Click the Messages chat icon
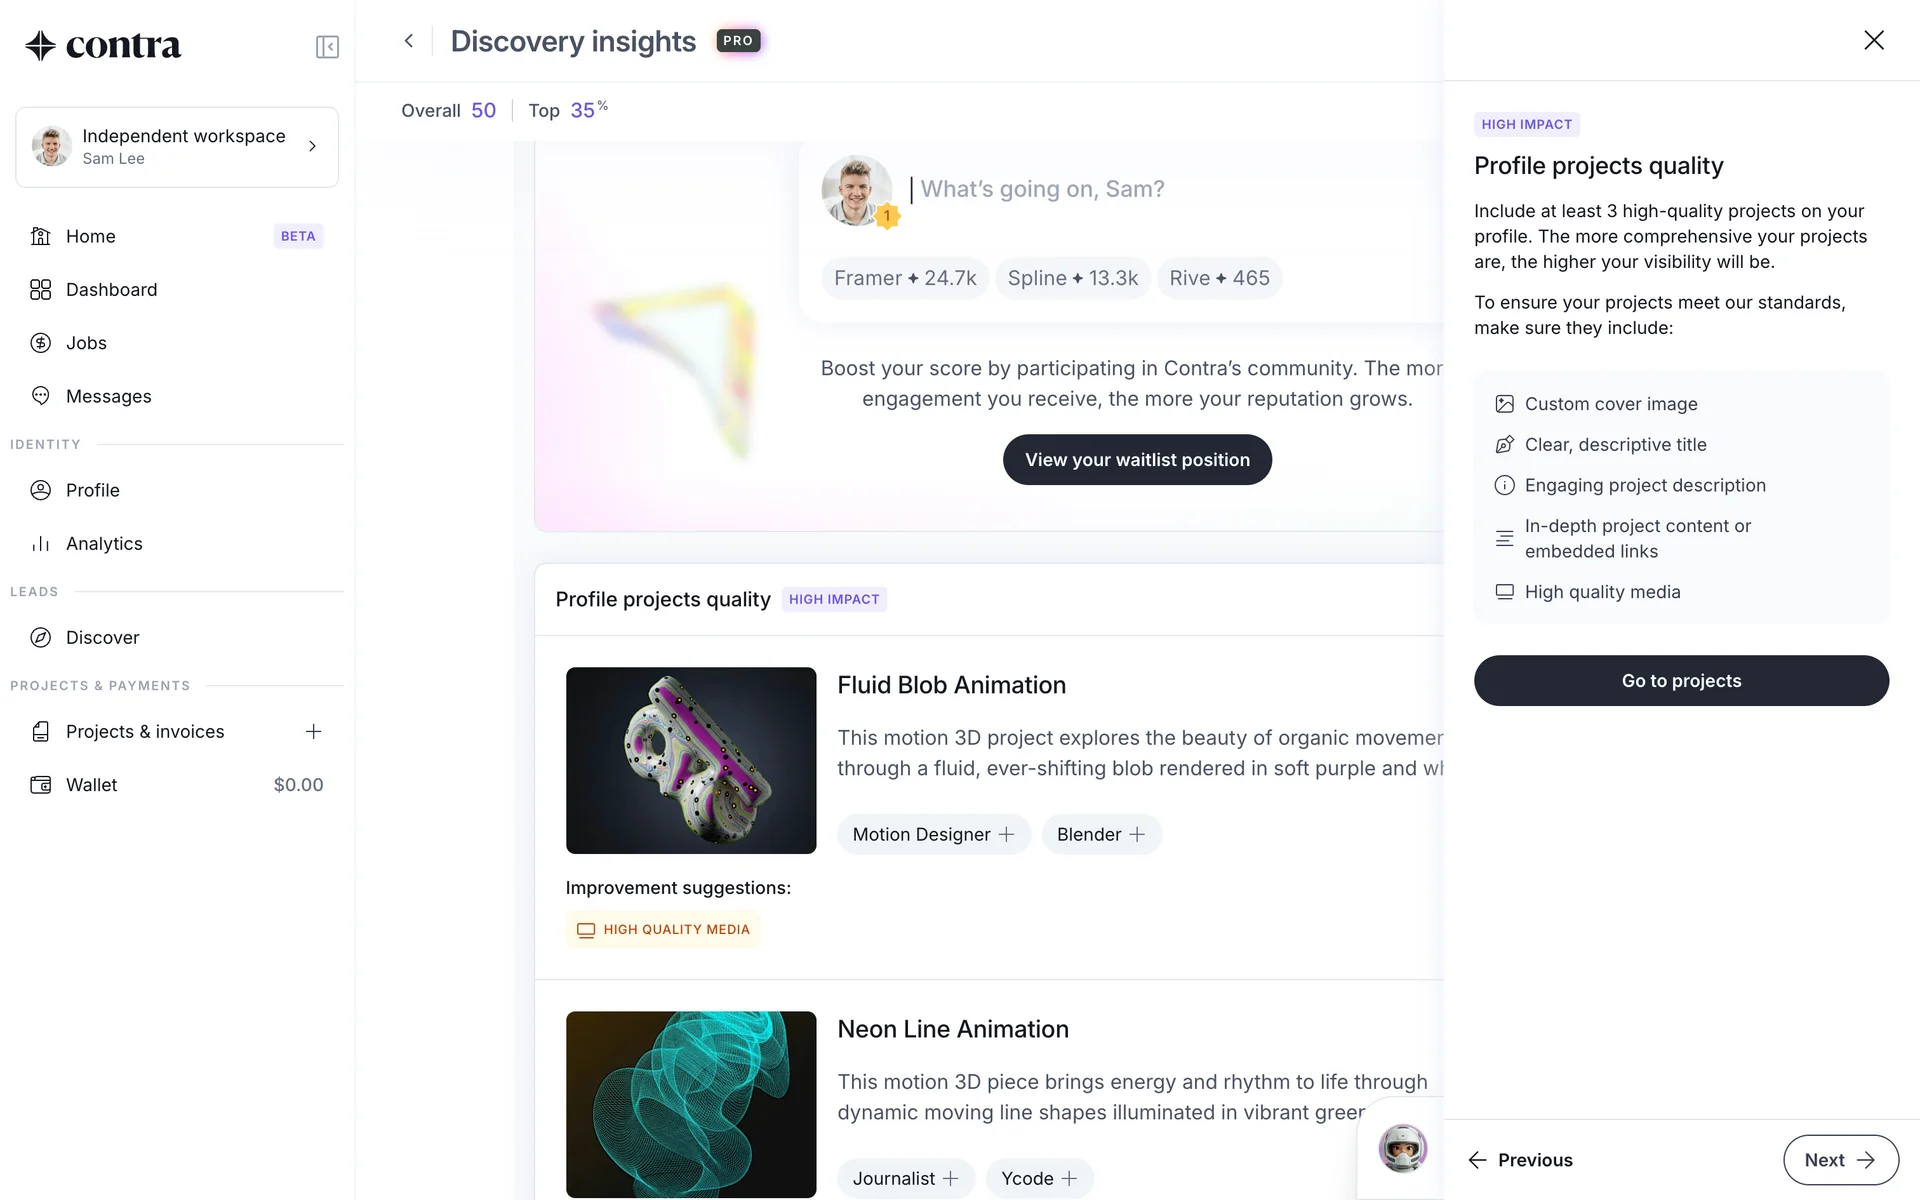1920x1200 pixels. tap(41, 396)
